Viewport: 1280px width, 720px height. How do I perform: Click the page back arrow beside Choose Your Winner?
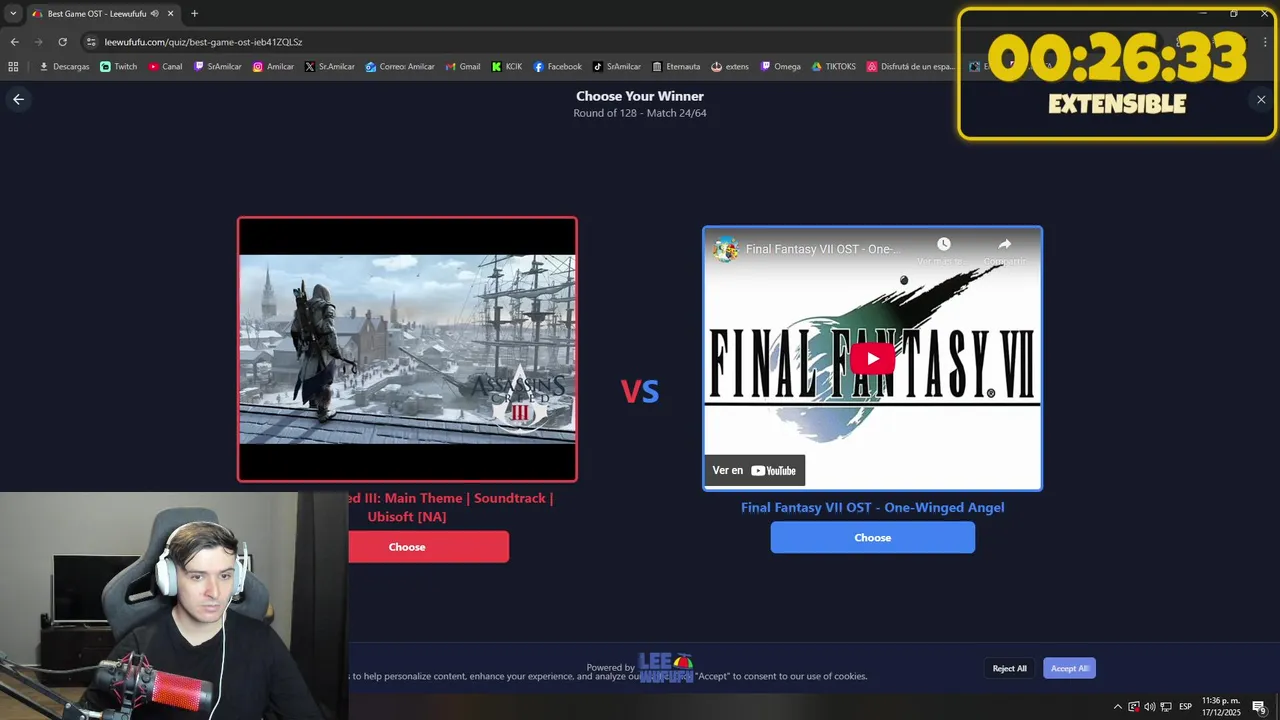[x=18, y=99]
